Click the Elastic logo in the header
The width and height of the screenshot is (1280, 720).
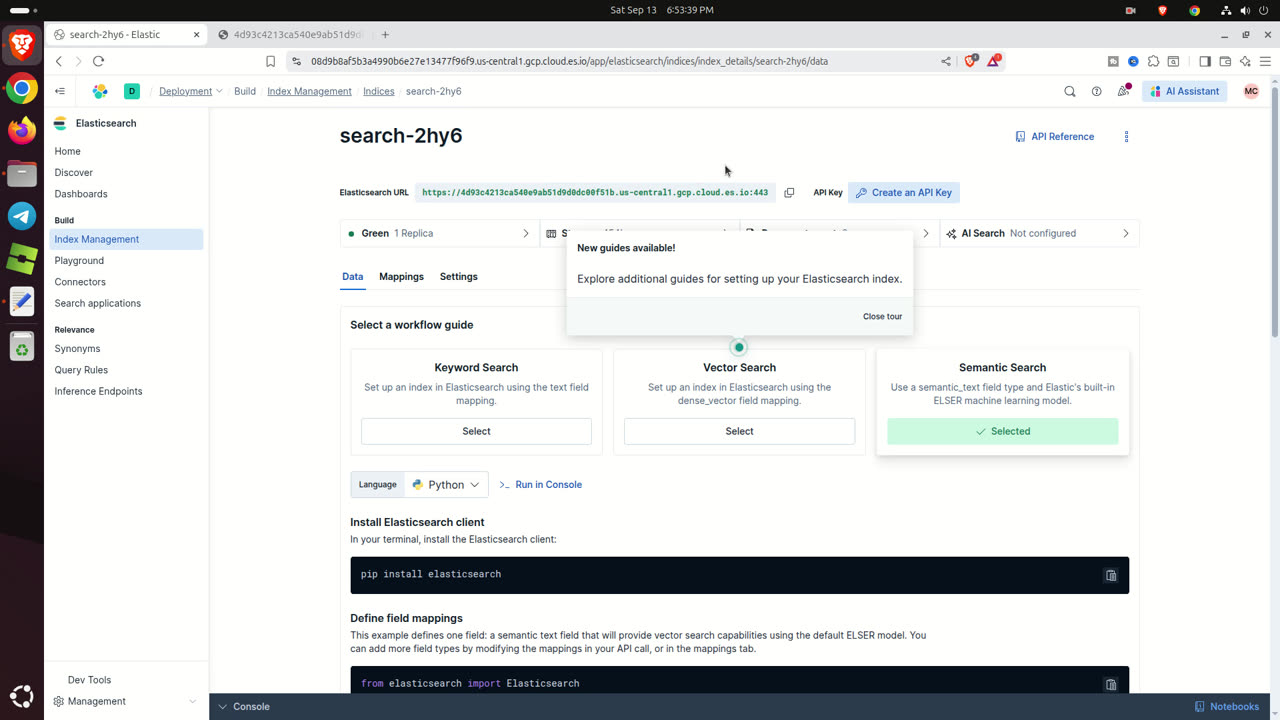(x=100, y=91)
